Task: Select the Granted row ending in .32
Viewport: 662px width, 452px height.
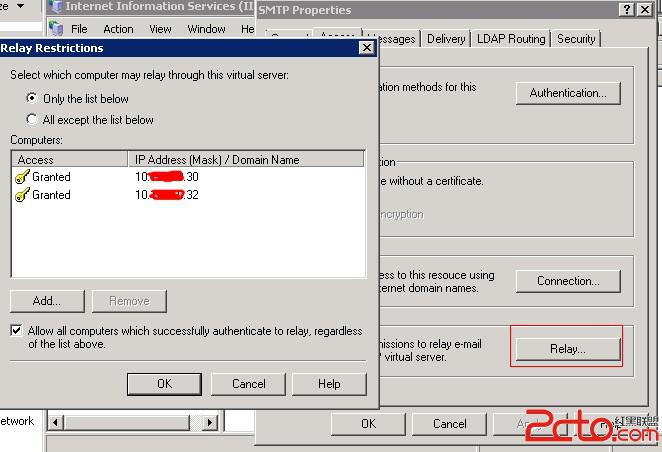Action: click(x=188, y=195)
